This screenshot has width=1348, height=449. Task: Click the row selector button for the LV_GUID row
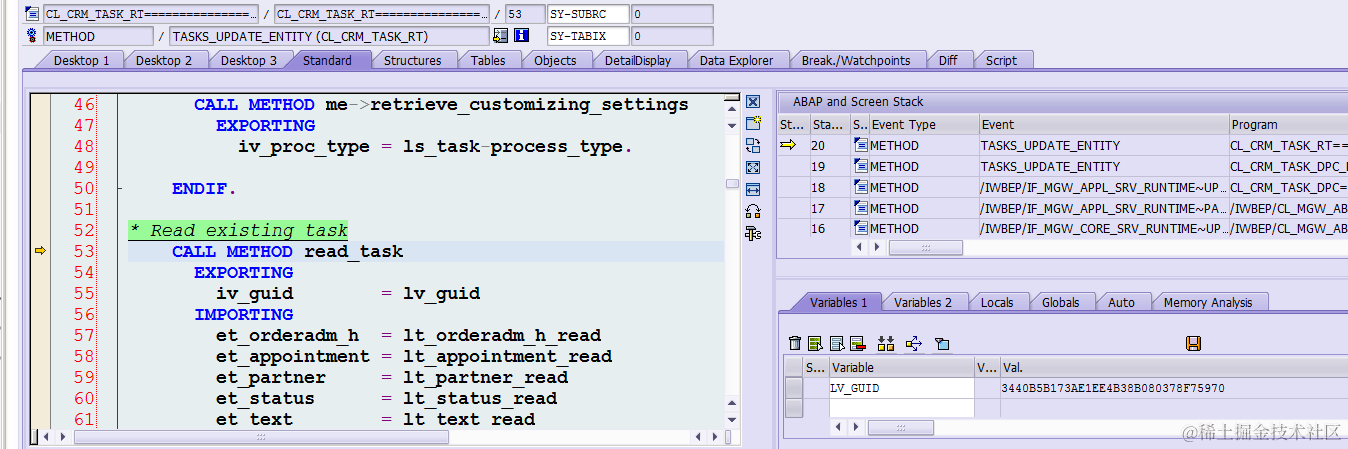pyautogui.click(x=794, y=388)
